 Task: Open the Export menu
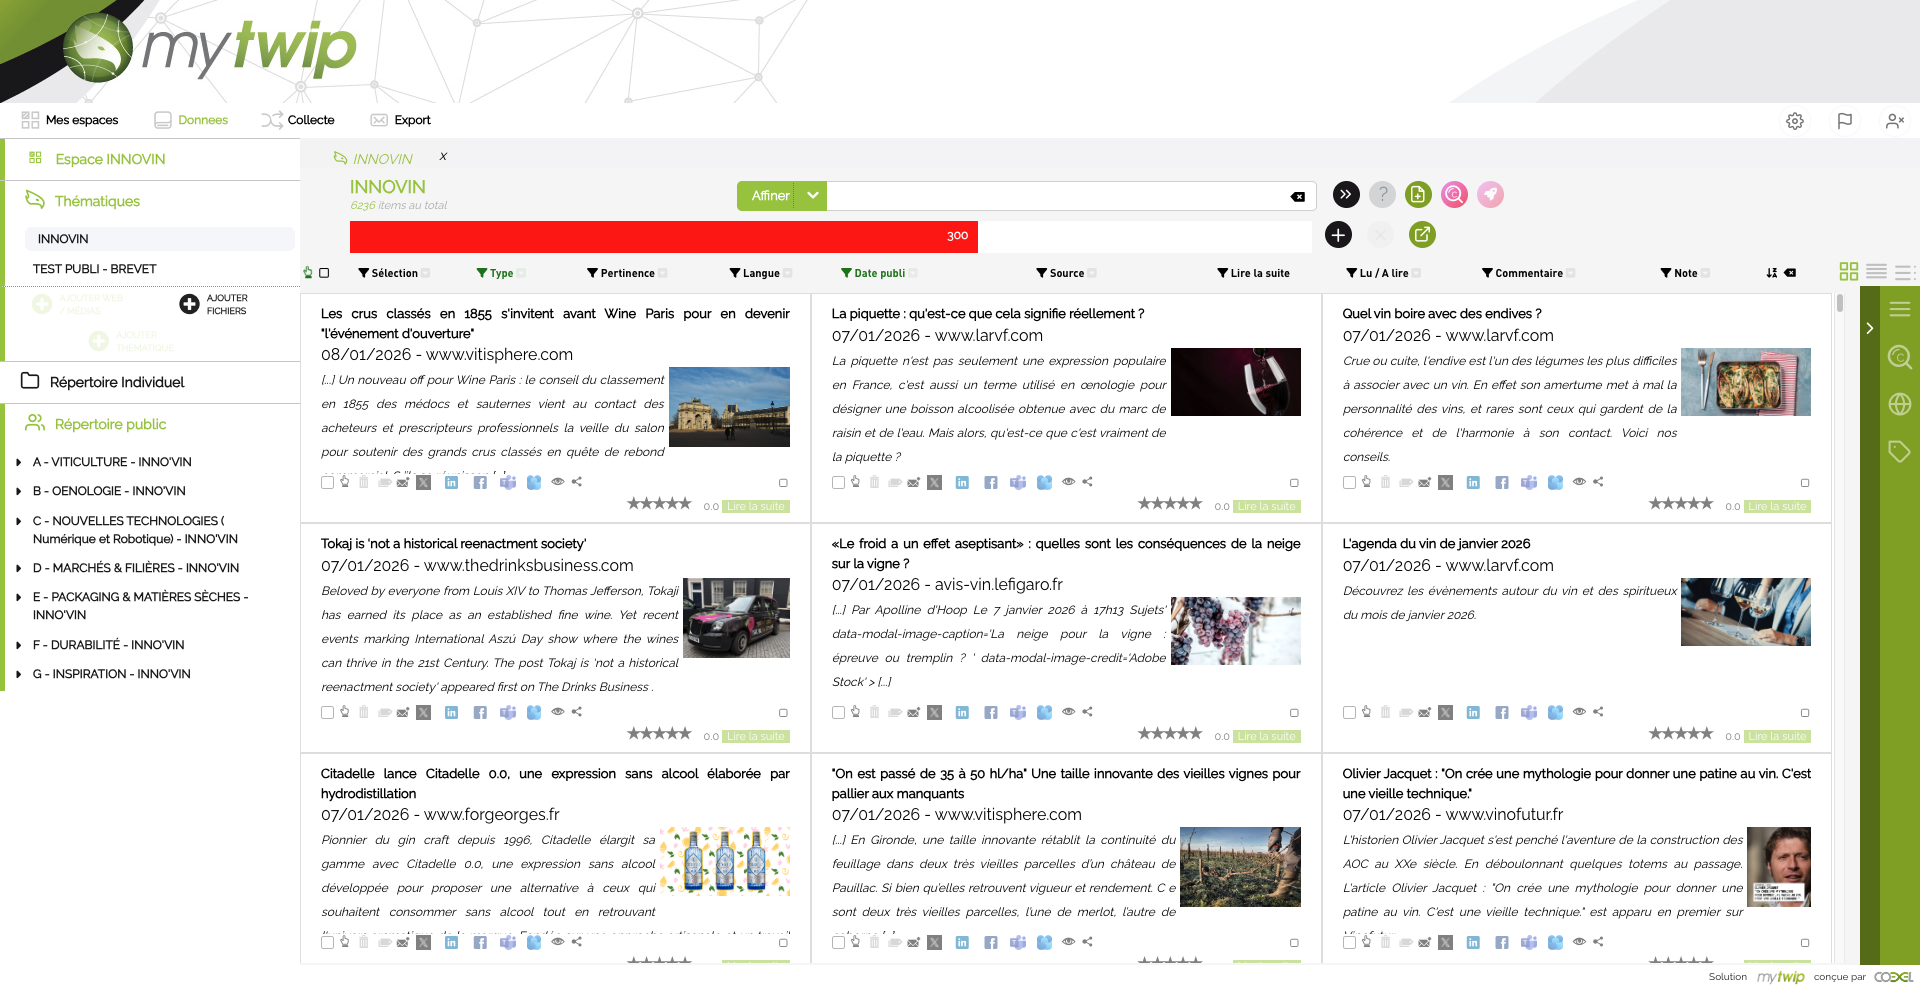[x=401, y=120]
